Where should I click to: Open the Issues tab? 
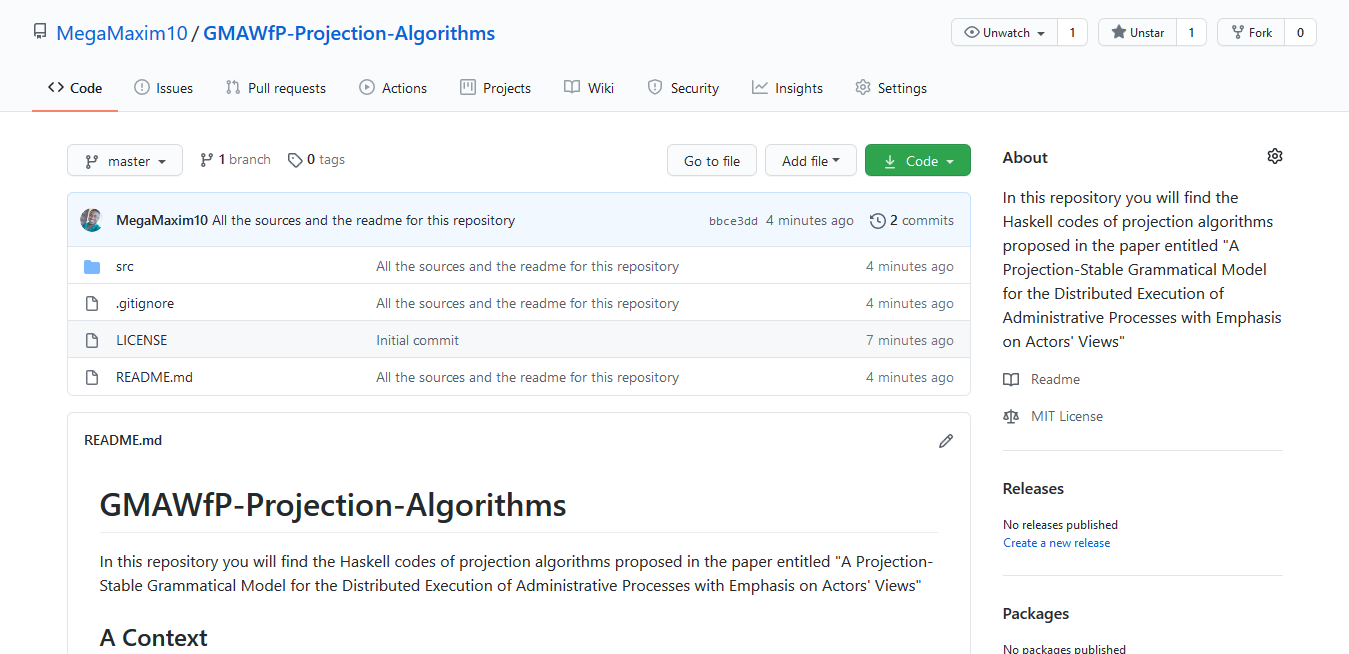[163, 88]
